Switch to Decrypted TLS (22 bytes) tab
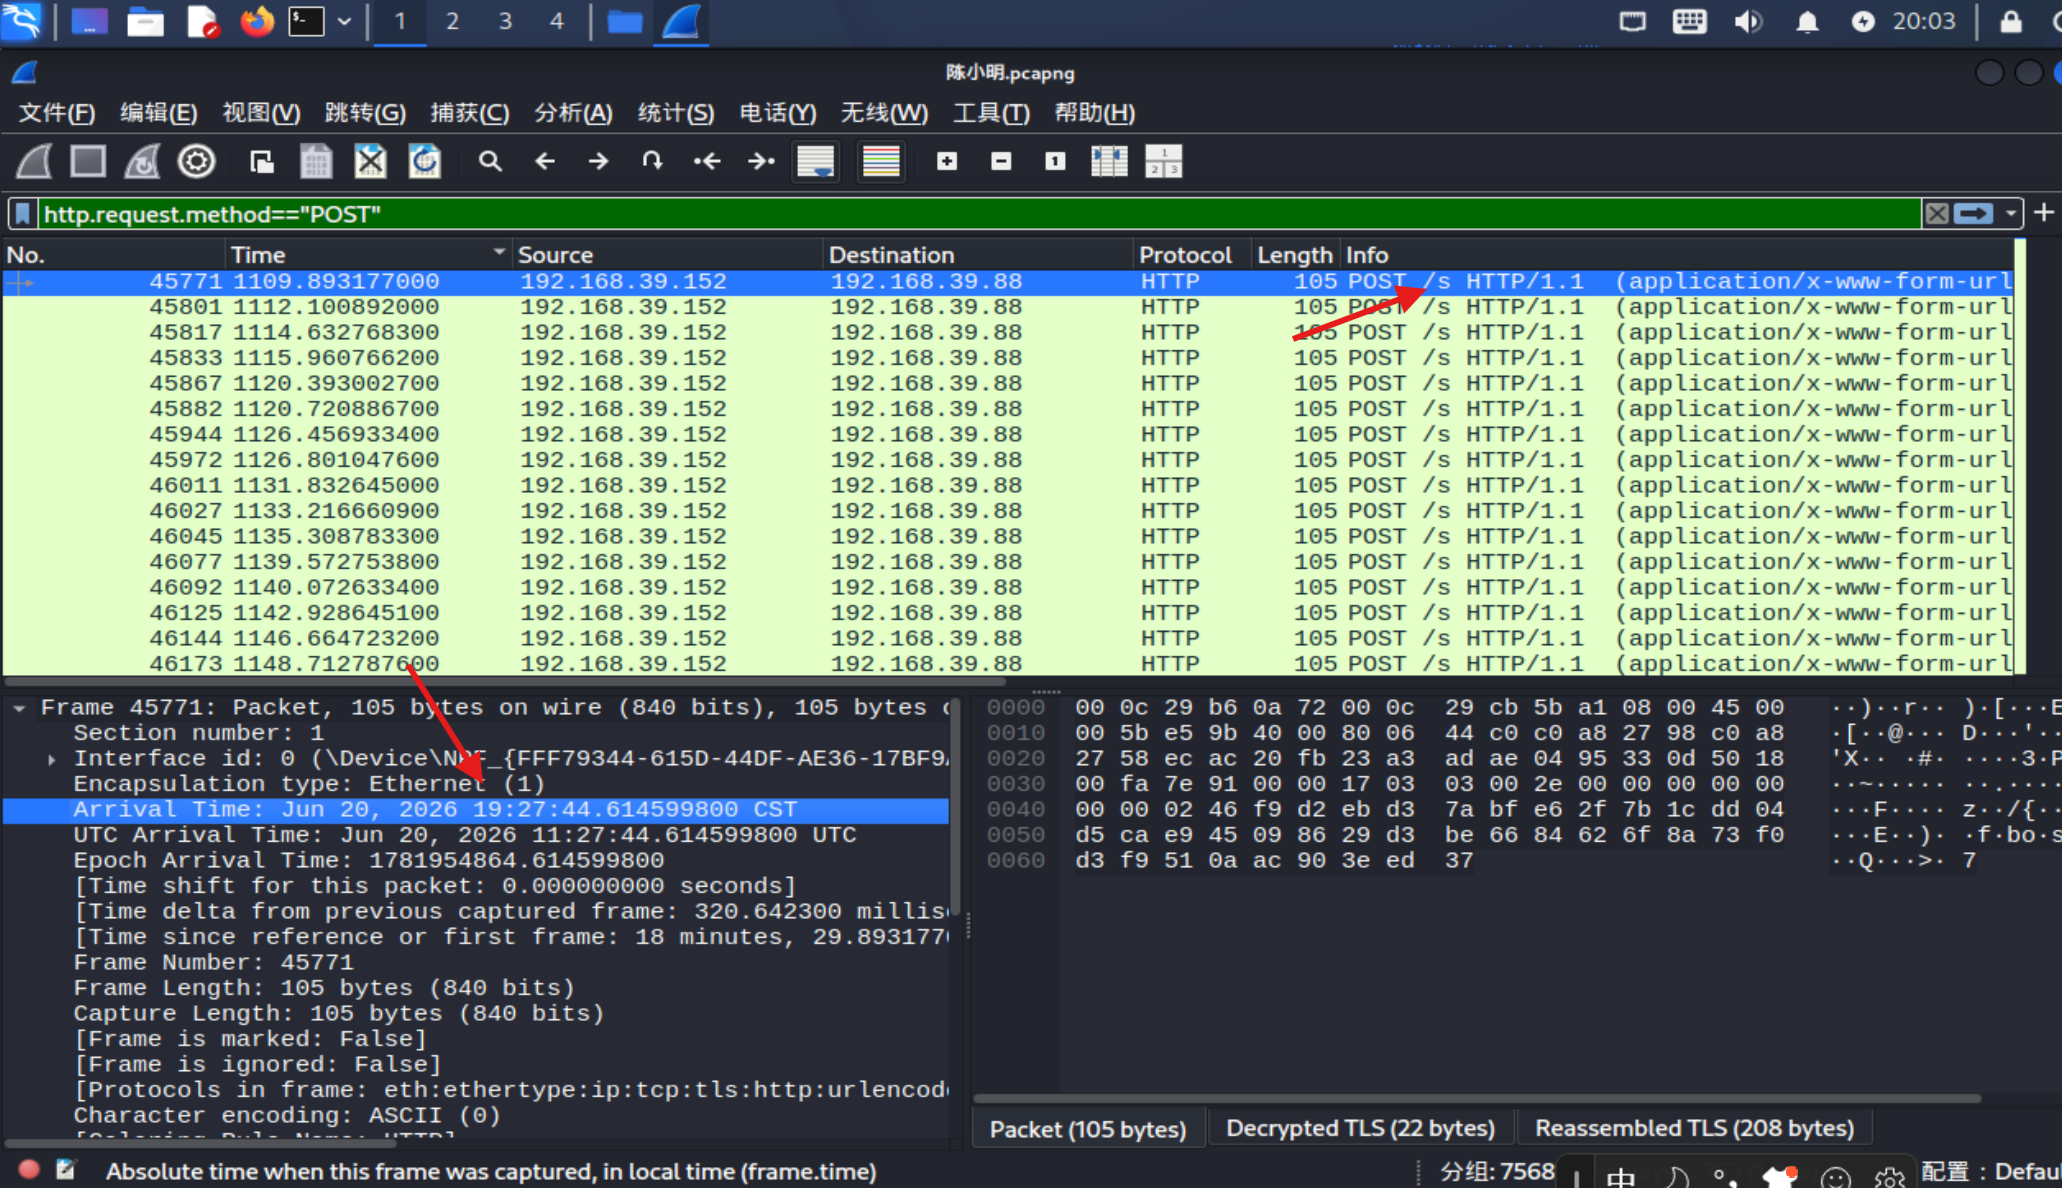Screen dimensions: 2062x1188 click(x=1360, y=1128)
